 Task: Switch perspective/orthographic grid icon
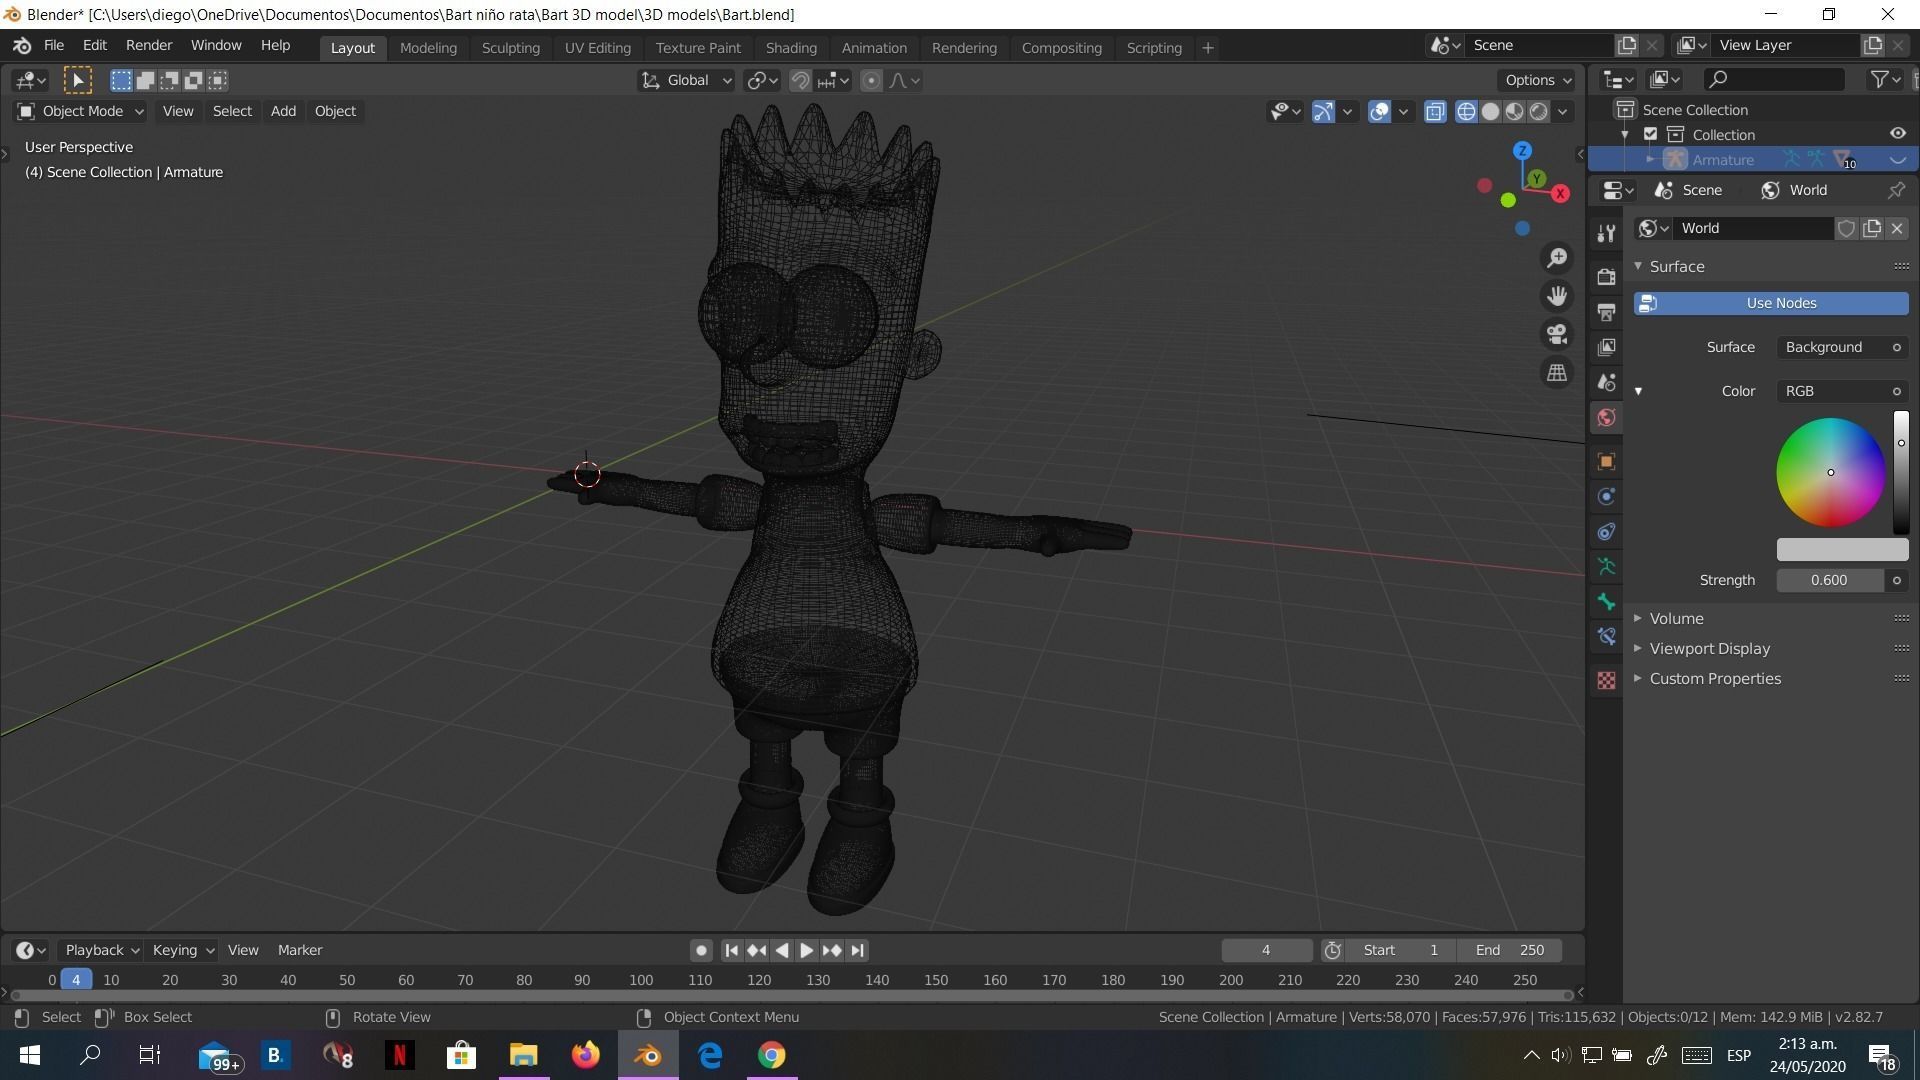point(1557,373)
